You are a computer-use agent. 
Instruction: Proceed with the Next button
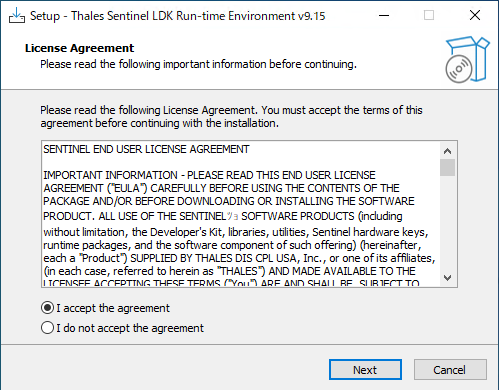(365, 369)
